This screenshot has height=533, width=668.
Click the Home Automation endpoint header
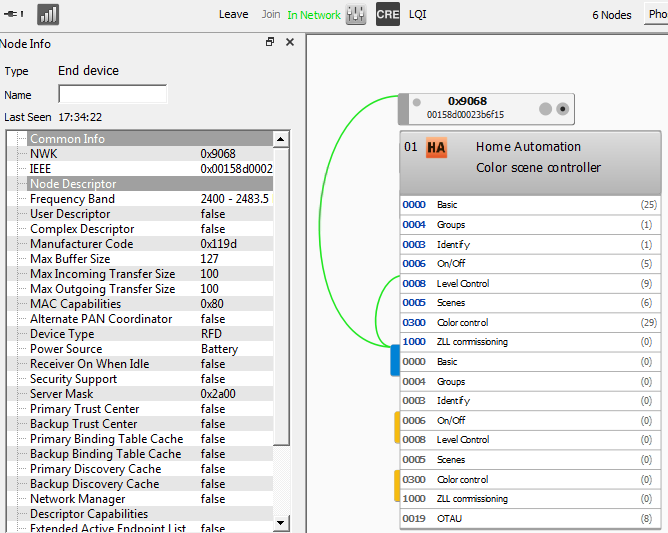(530, 163)
